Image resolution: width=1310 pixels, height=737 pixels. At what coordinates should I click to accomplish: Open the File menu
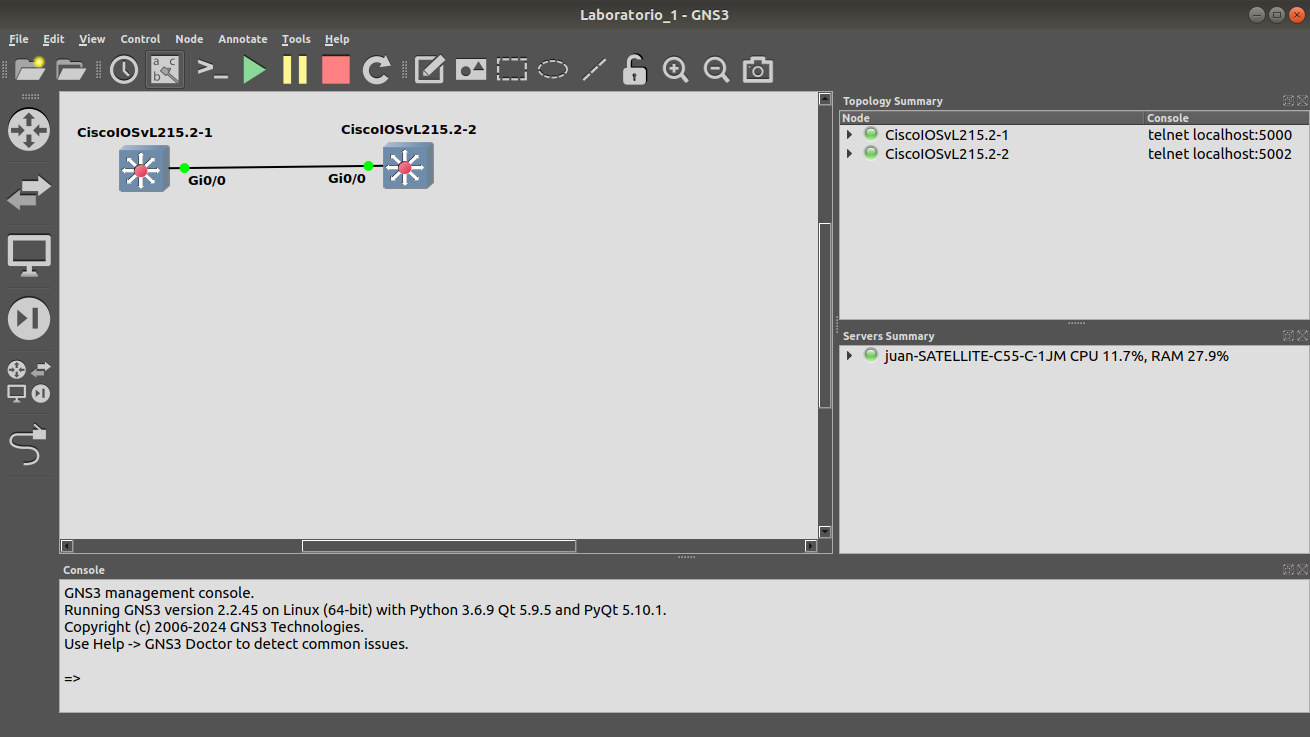[x=19, y=39]
